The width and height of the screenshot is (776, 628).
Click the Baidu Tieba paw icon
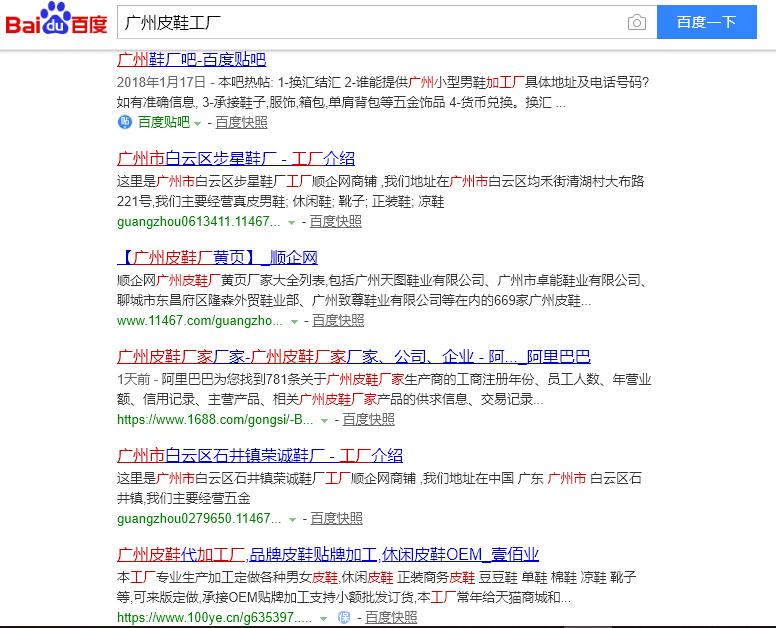pyautogui.click(x=125, y=122)
